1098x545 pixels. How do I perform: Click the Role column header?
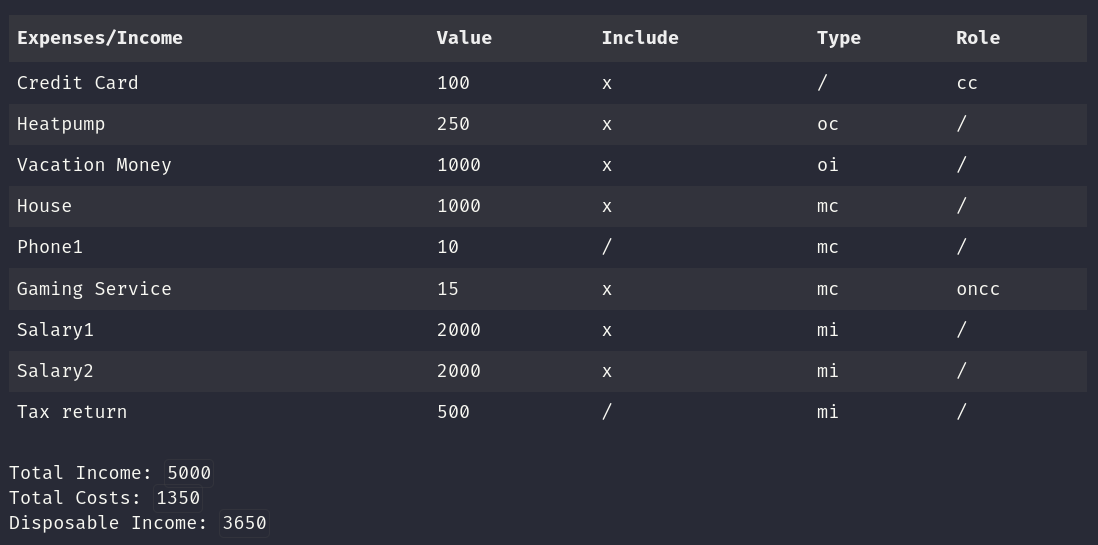tap(978, 38)
